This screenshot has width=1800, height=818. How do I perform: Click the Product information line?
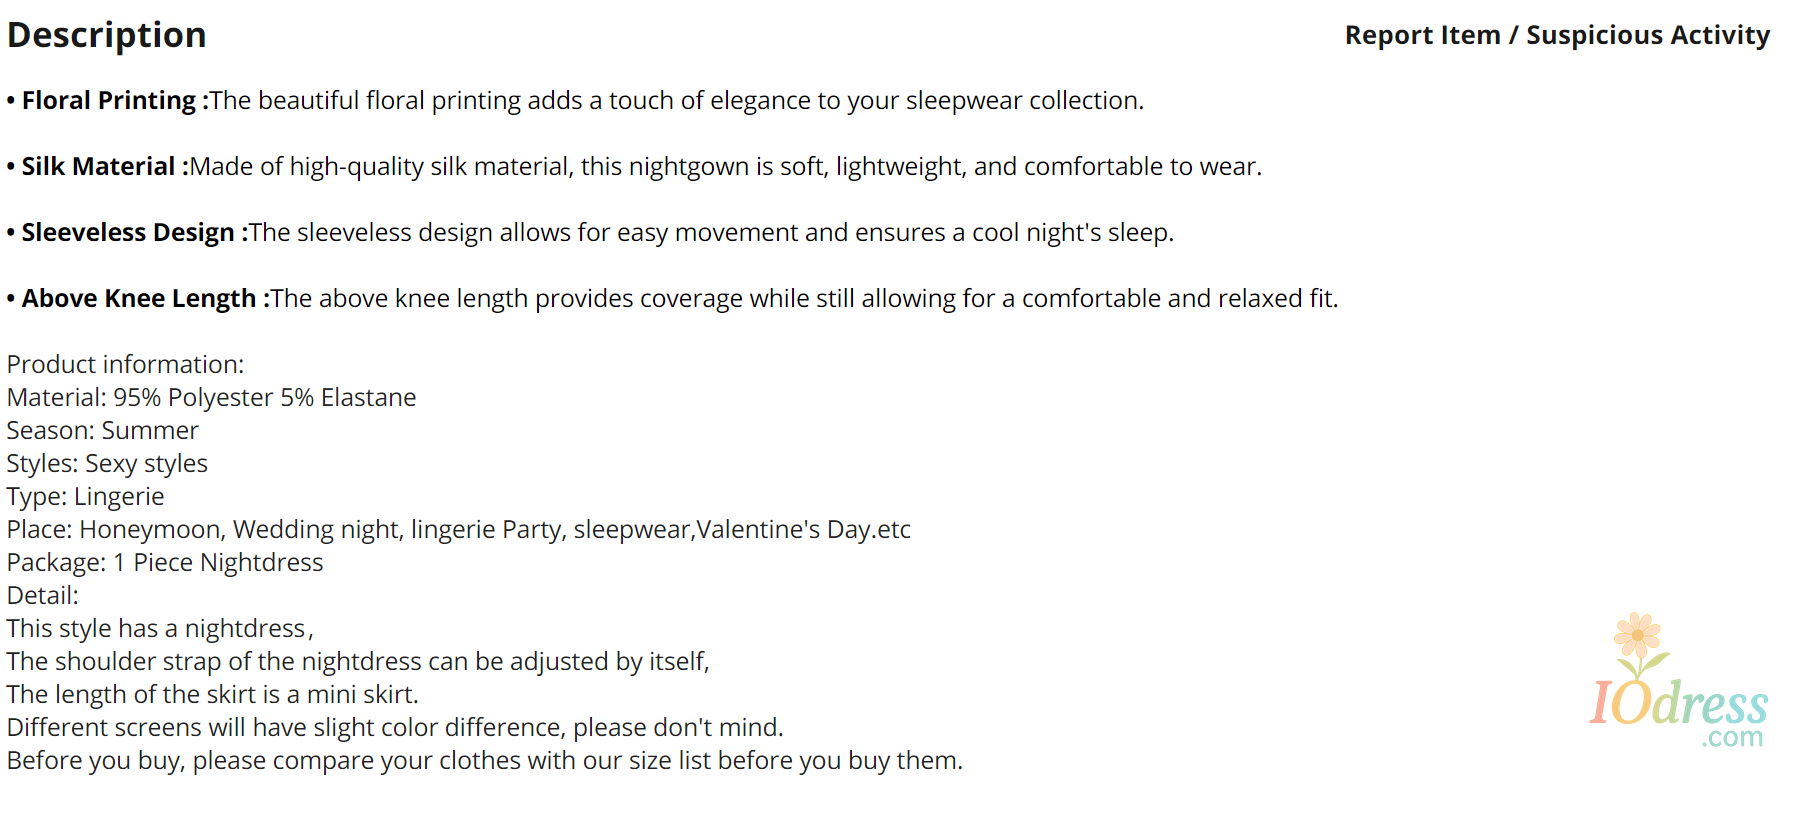click(x=125, y=364)
